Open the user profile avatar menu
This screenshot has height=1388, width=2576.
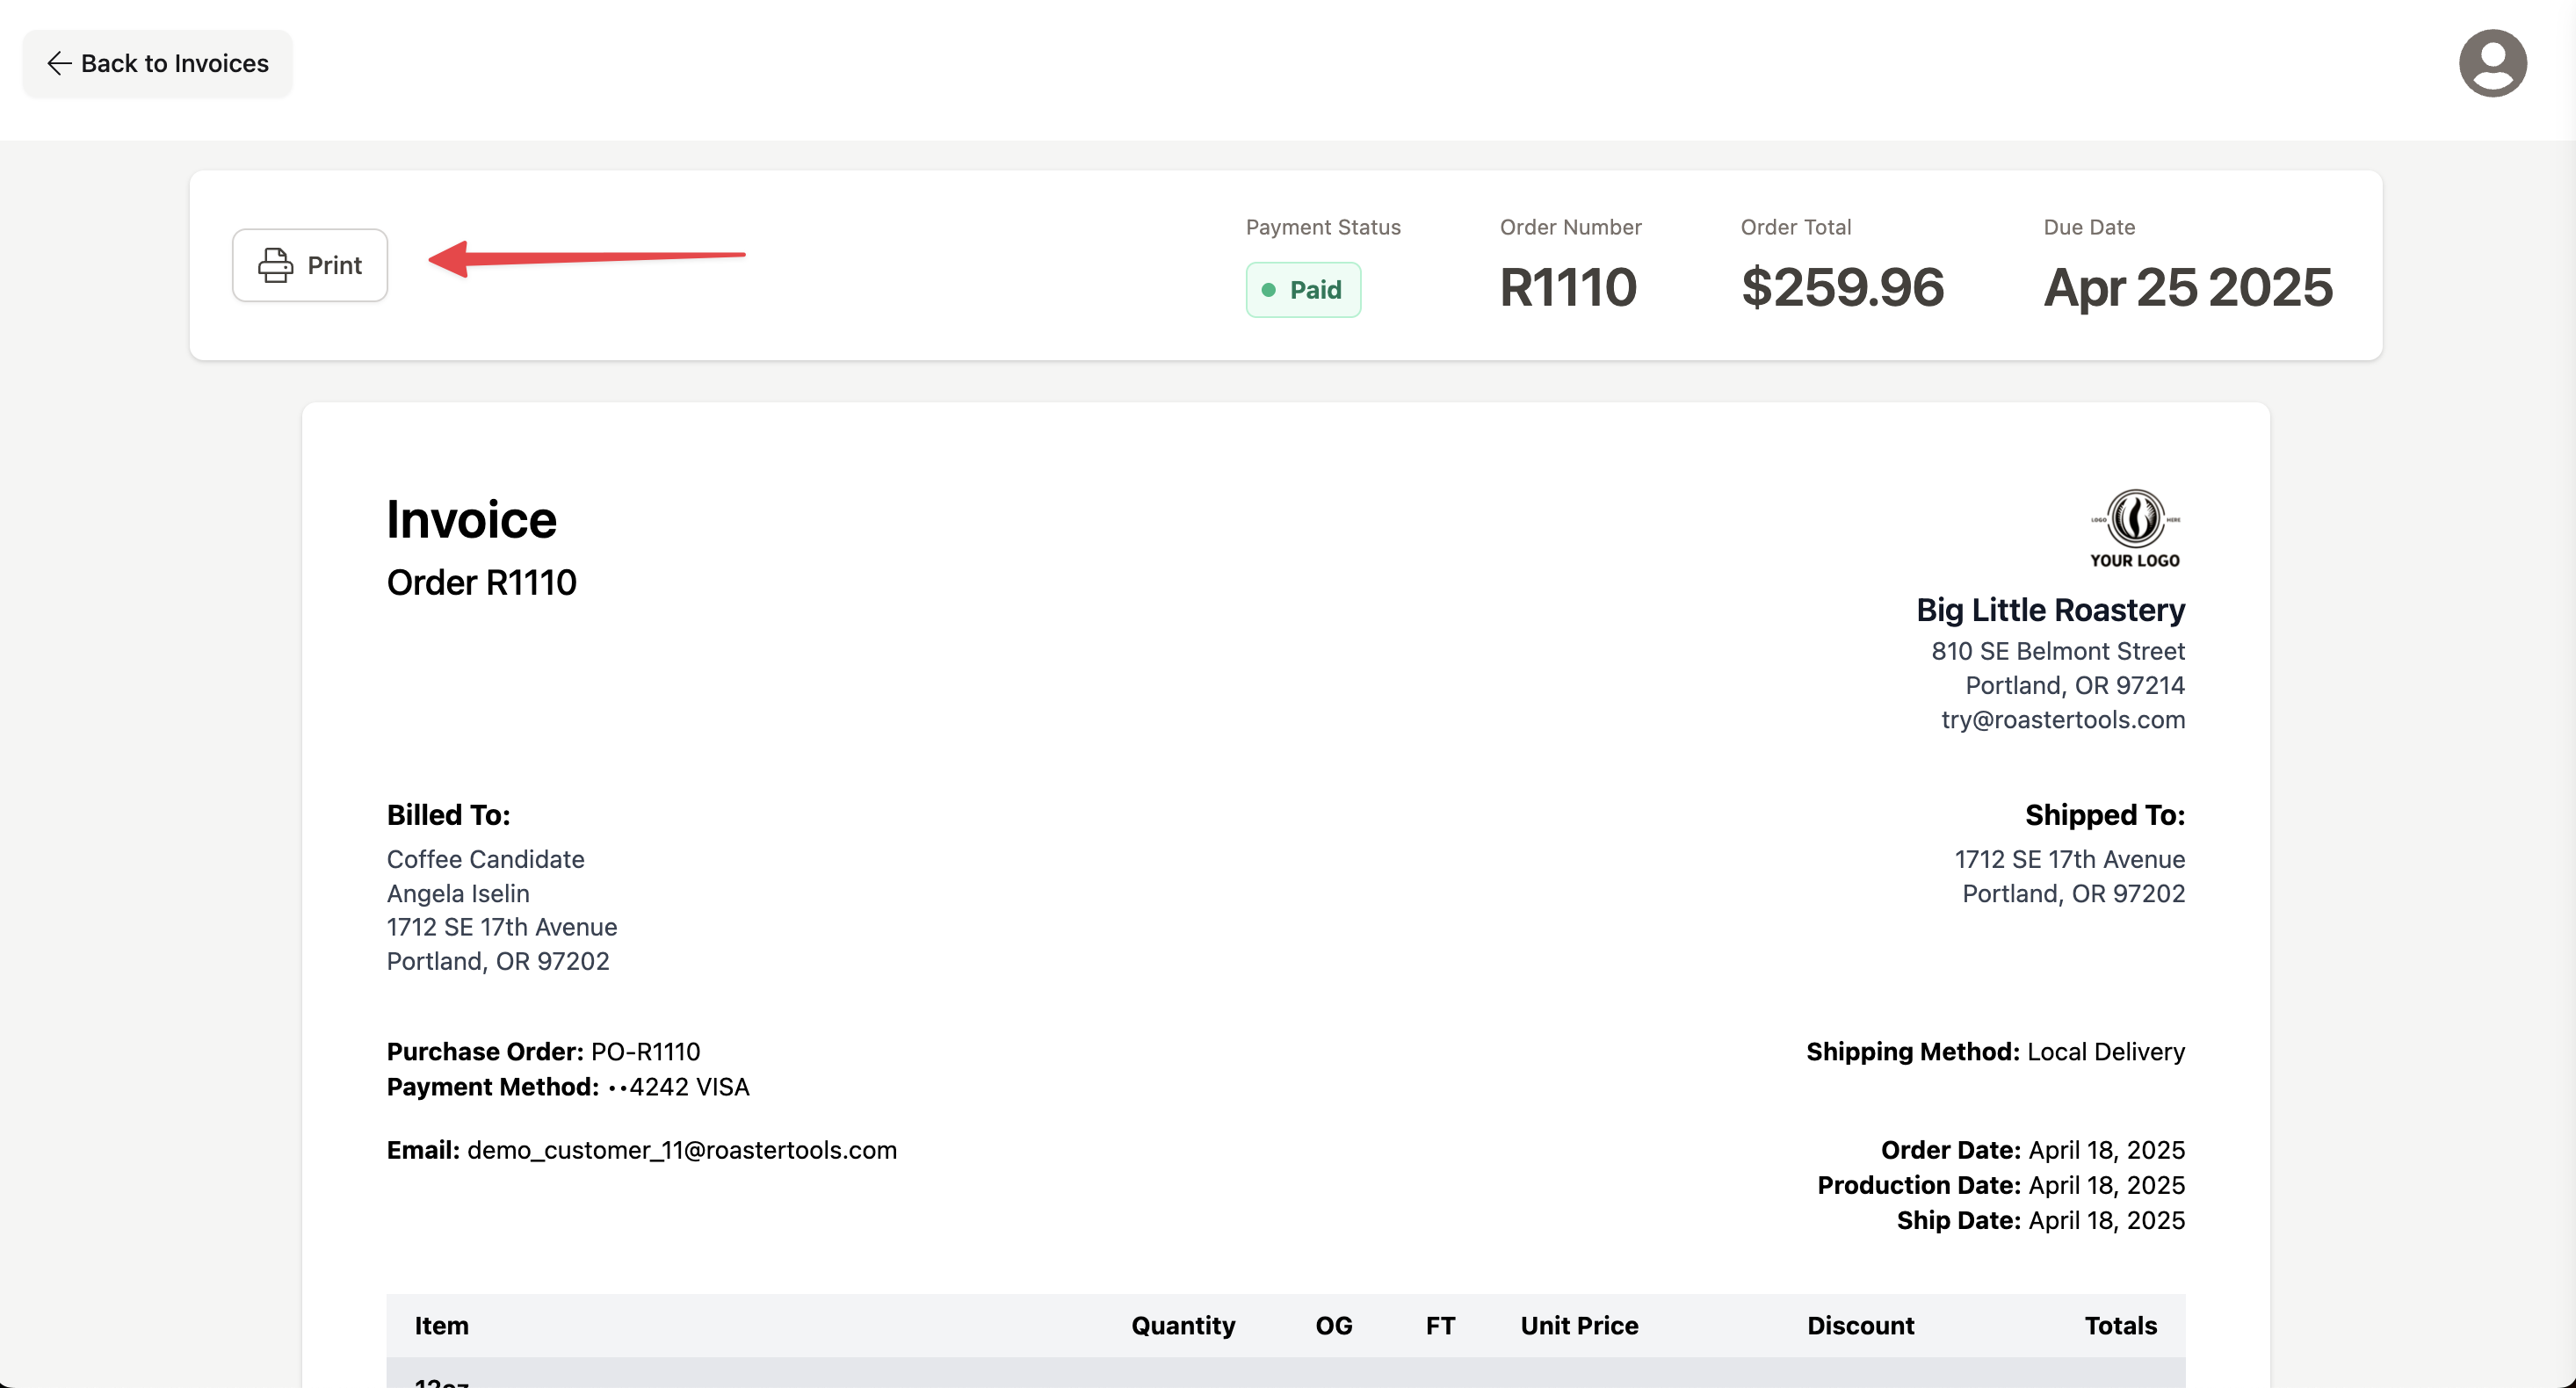tap(2492, 63)
